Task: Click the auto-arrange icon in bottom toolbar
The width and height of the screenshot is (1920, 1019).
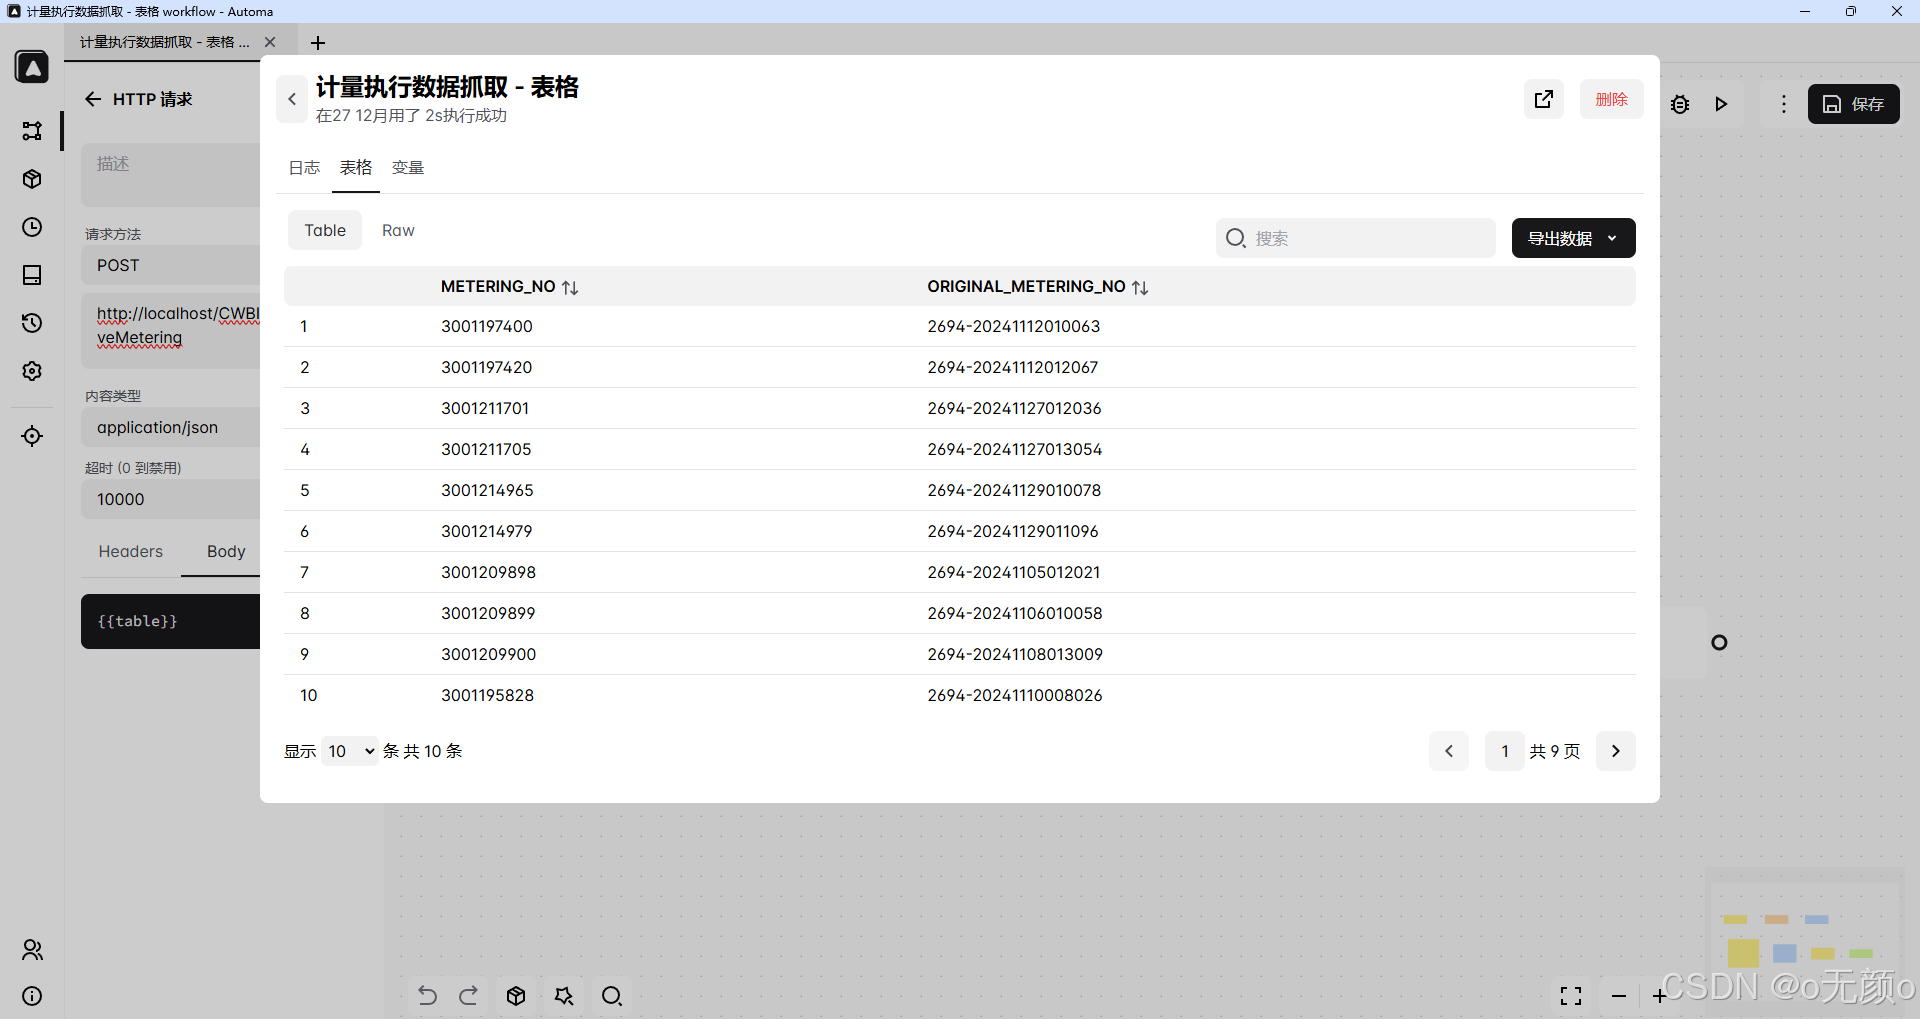Action: (x=564, y=996)
